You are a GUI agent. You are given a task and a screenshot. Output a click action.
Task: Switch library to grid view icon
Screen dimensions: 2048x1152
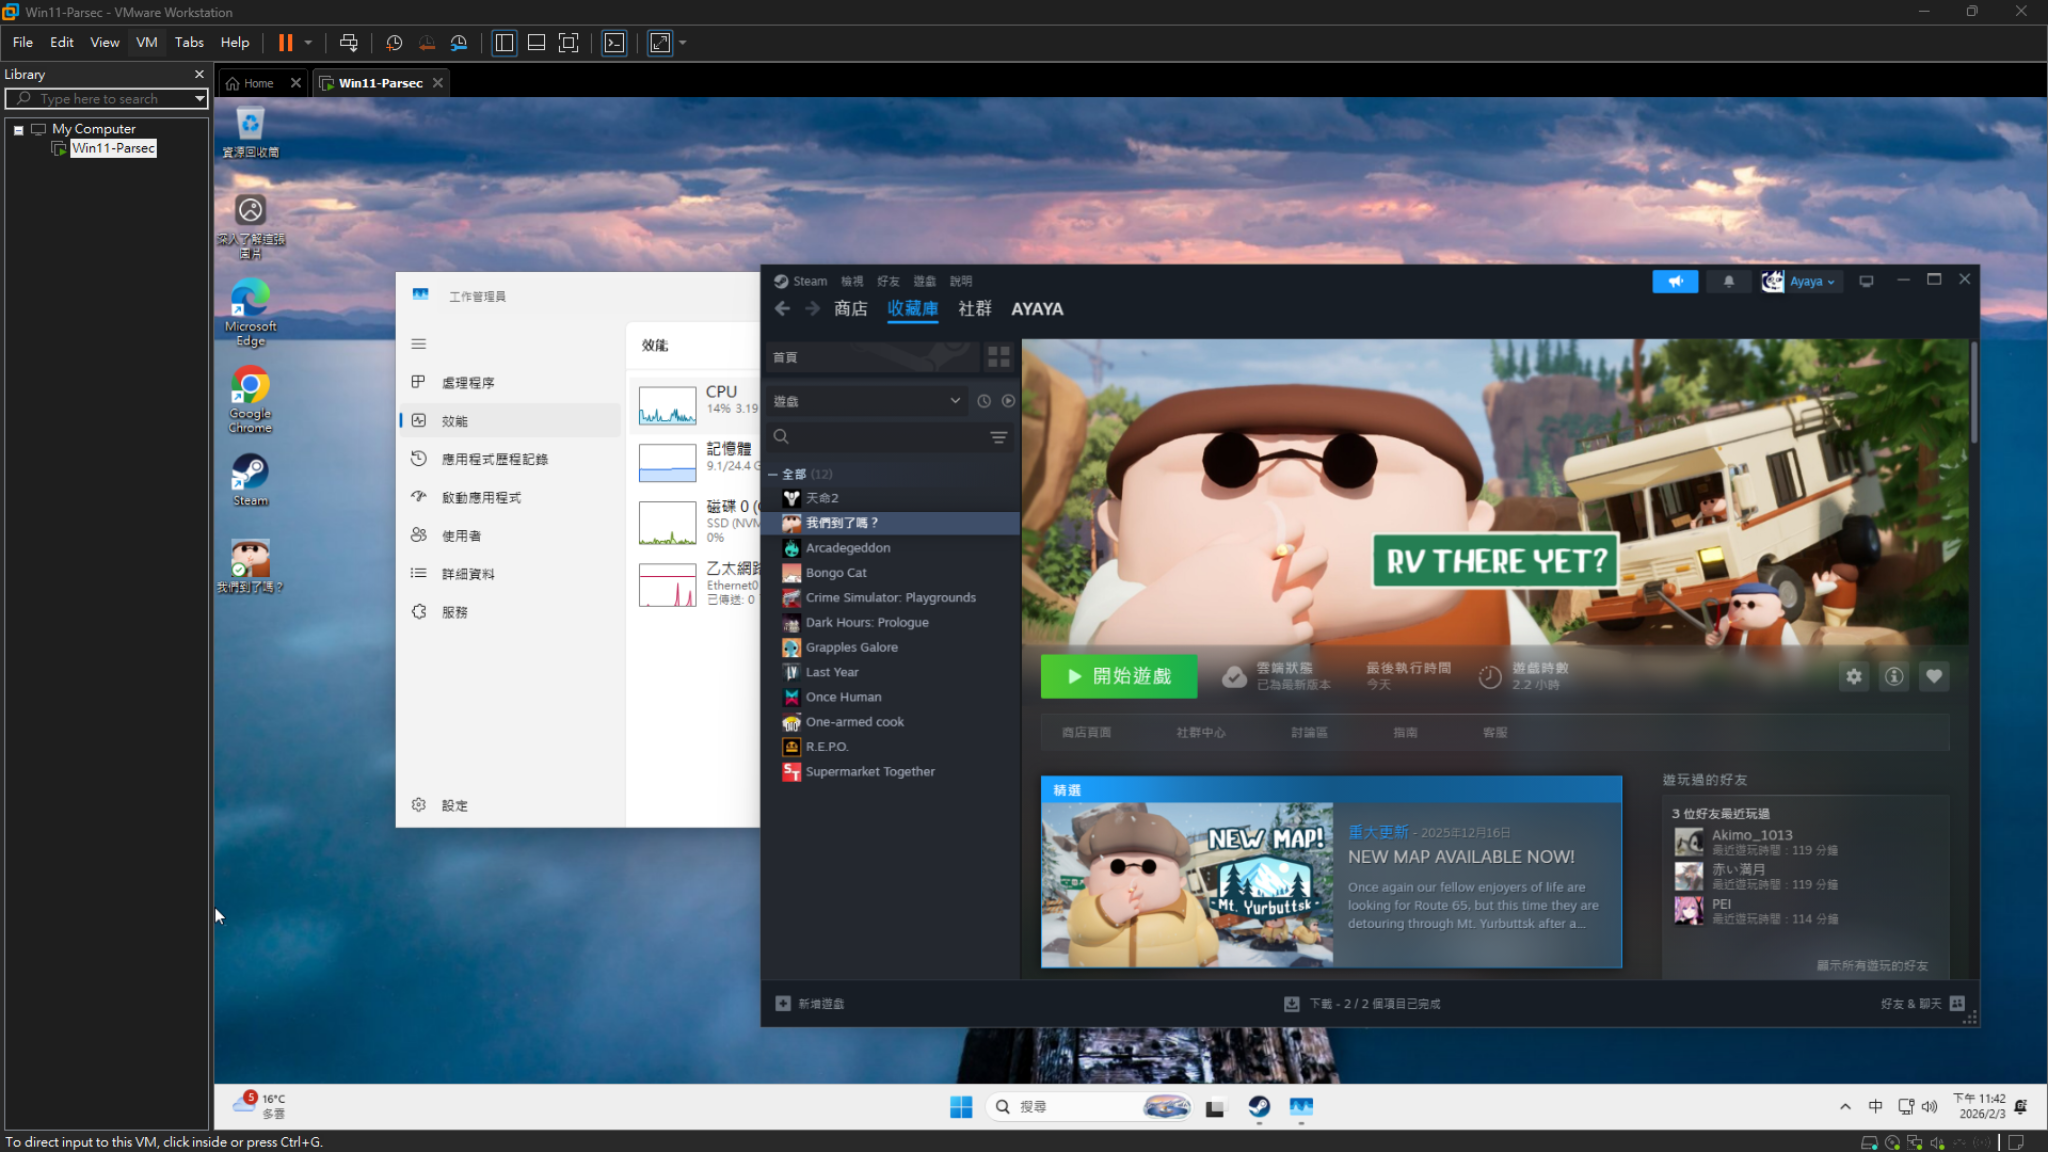click(998, 357)
